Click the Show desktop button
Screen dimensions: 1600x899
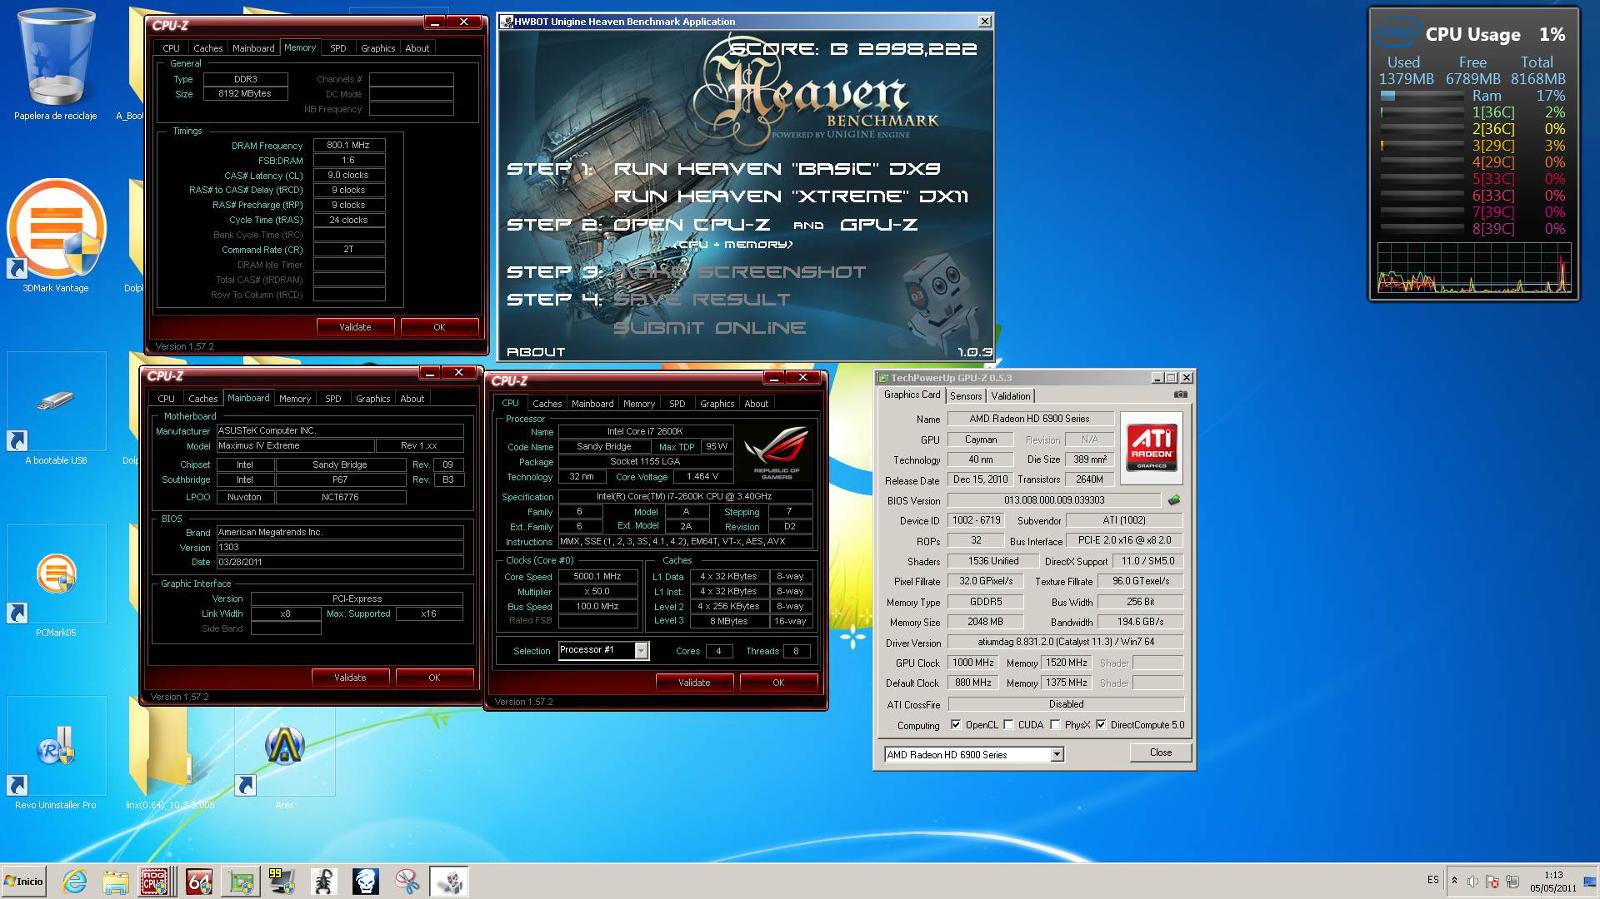click(1590, 881)
